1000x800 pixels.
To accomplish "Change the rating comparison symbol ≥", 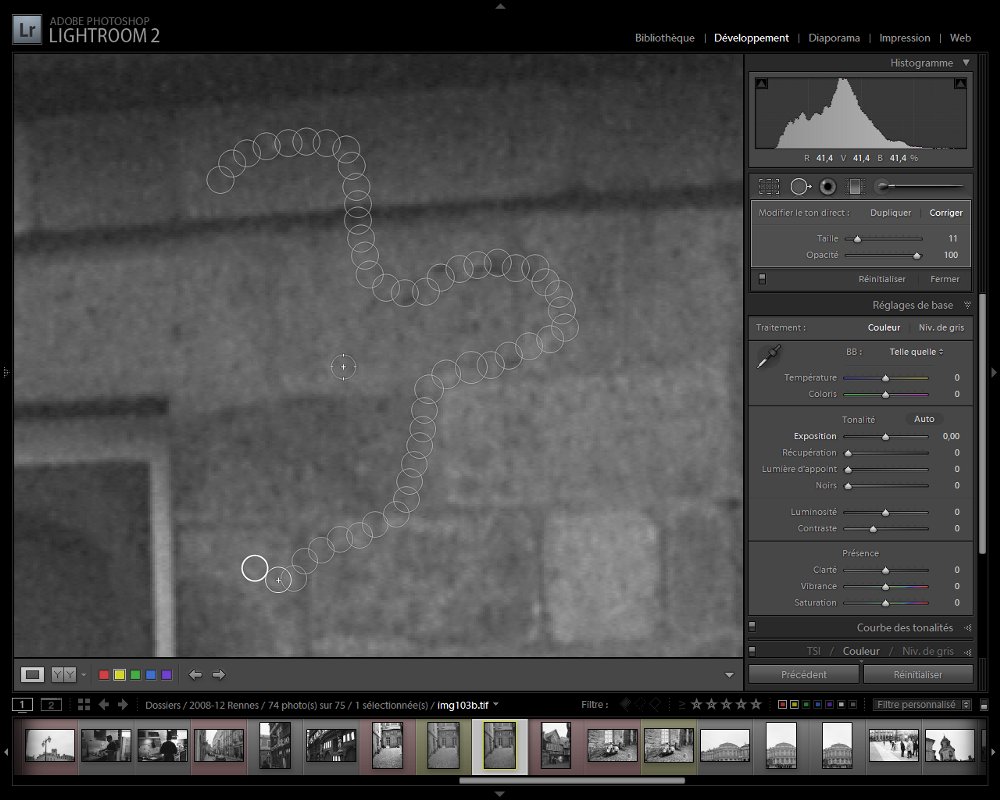I will point(682,704).
